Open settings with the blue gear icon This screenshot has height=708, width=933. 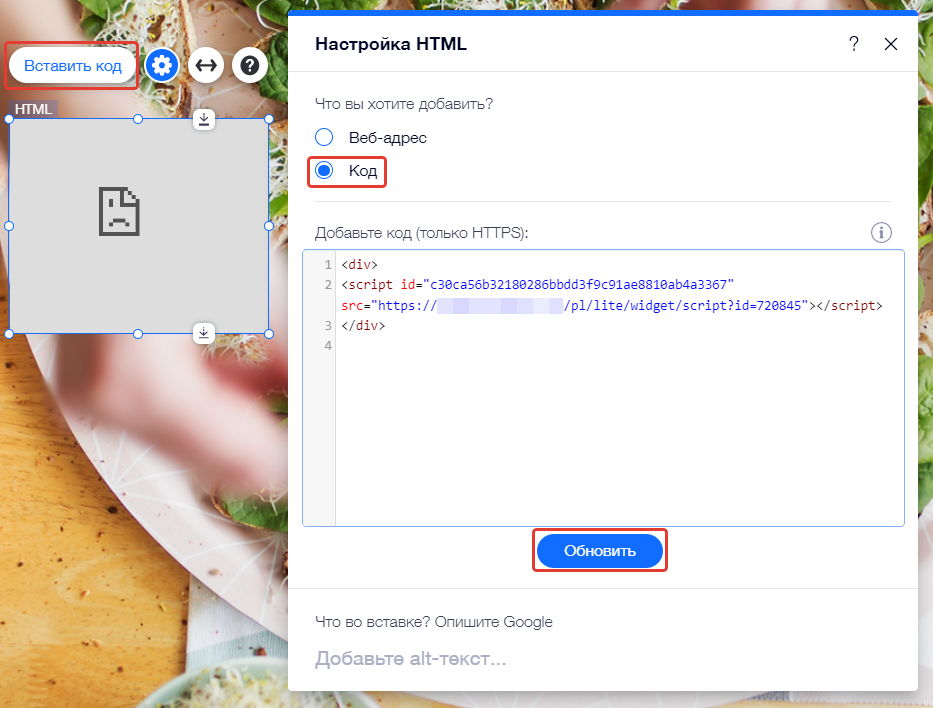pyautogui.click(x=162, y=65)
